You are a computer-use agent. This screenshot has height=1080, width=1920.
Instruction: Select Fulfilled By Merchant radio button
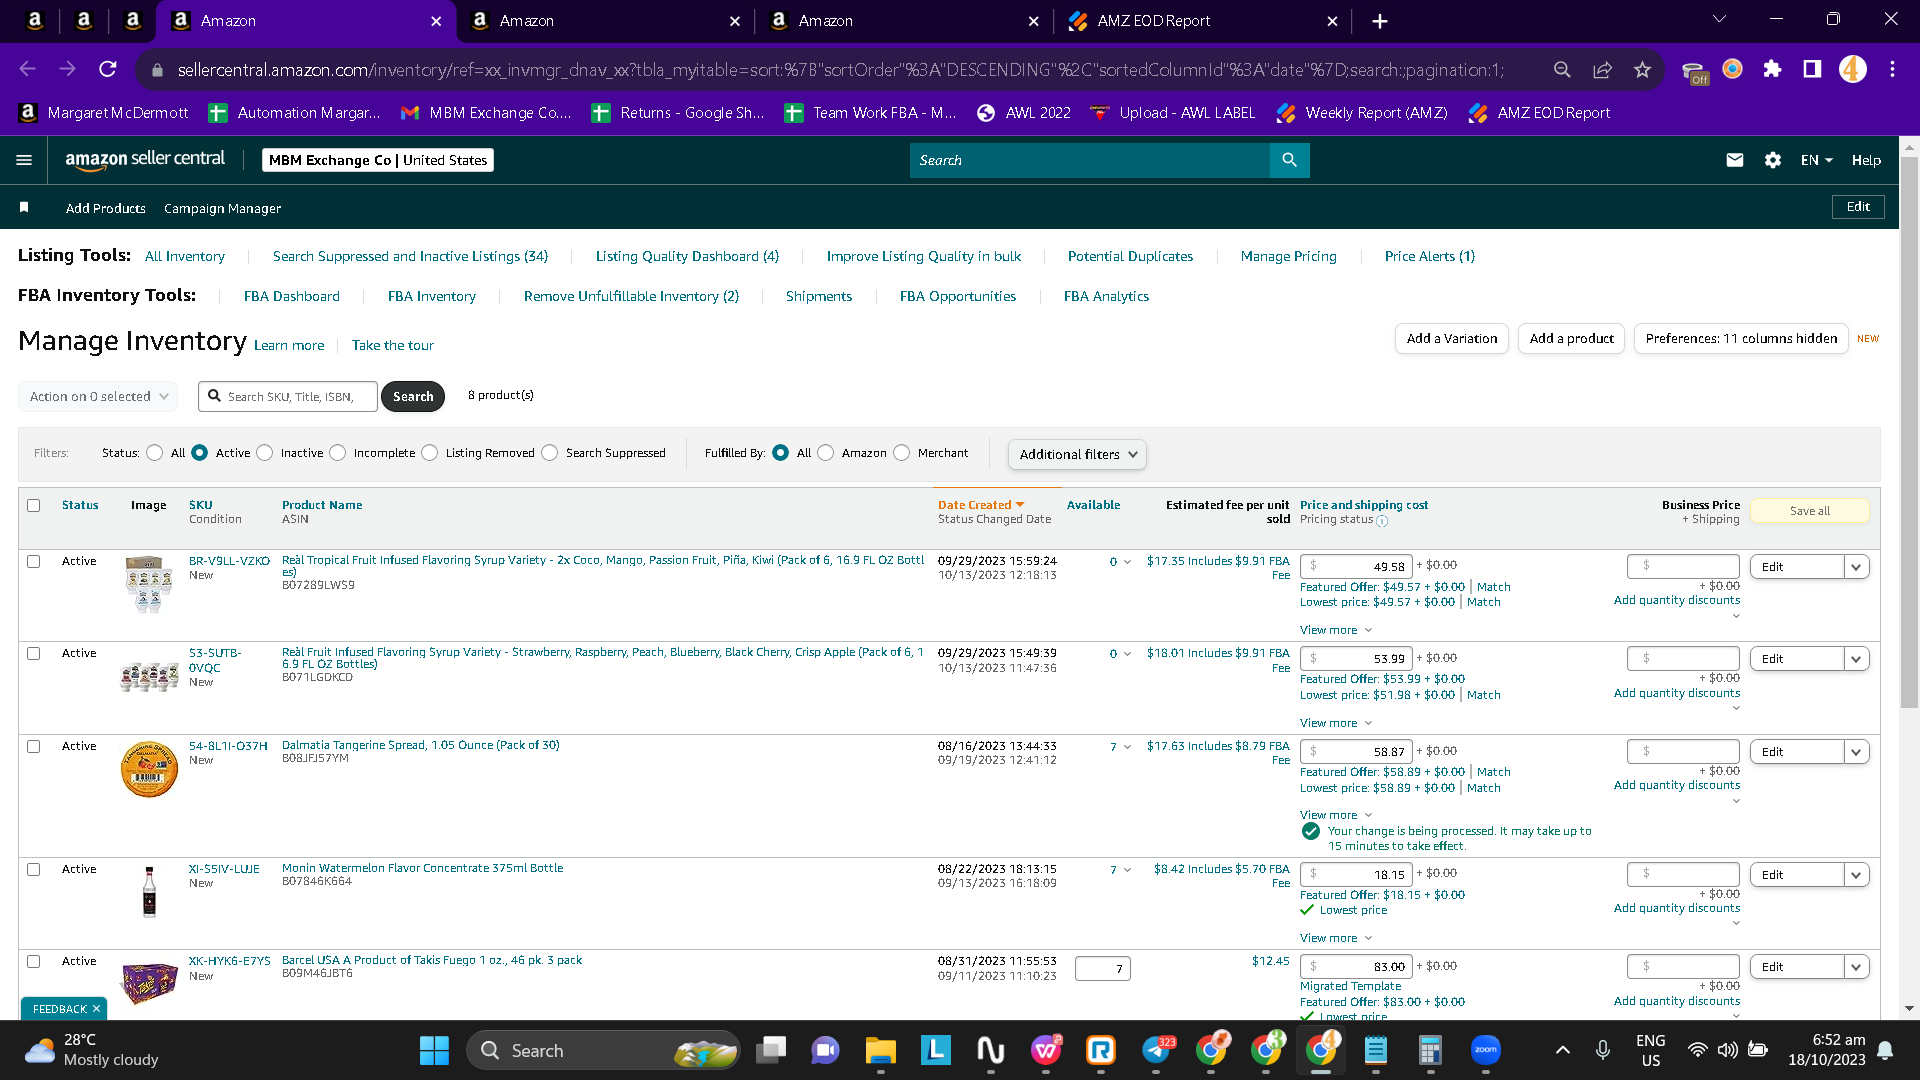click(902, 453)
